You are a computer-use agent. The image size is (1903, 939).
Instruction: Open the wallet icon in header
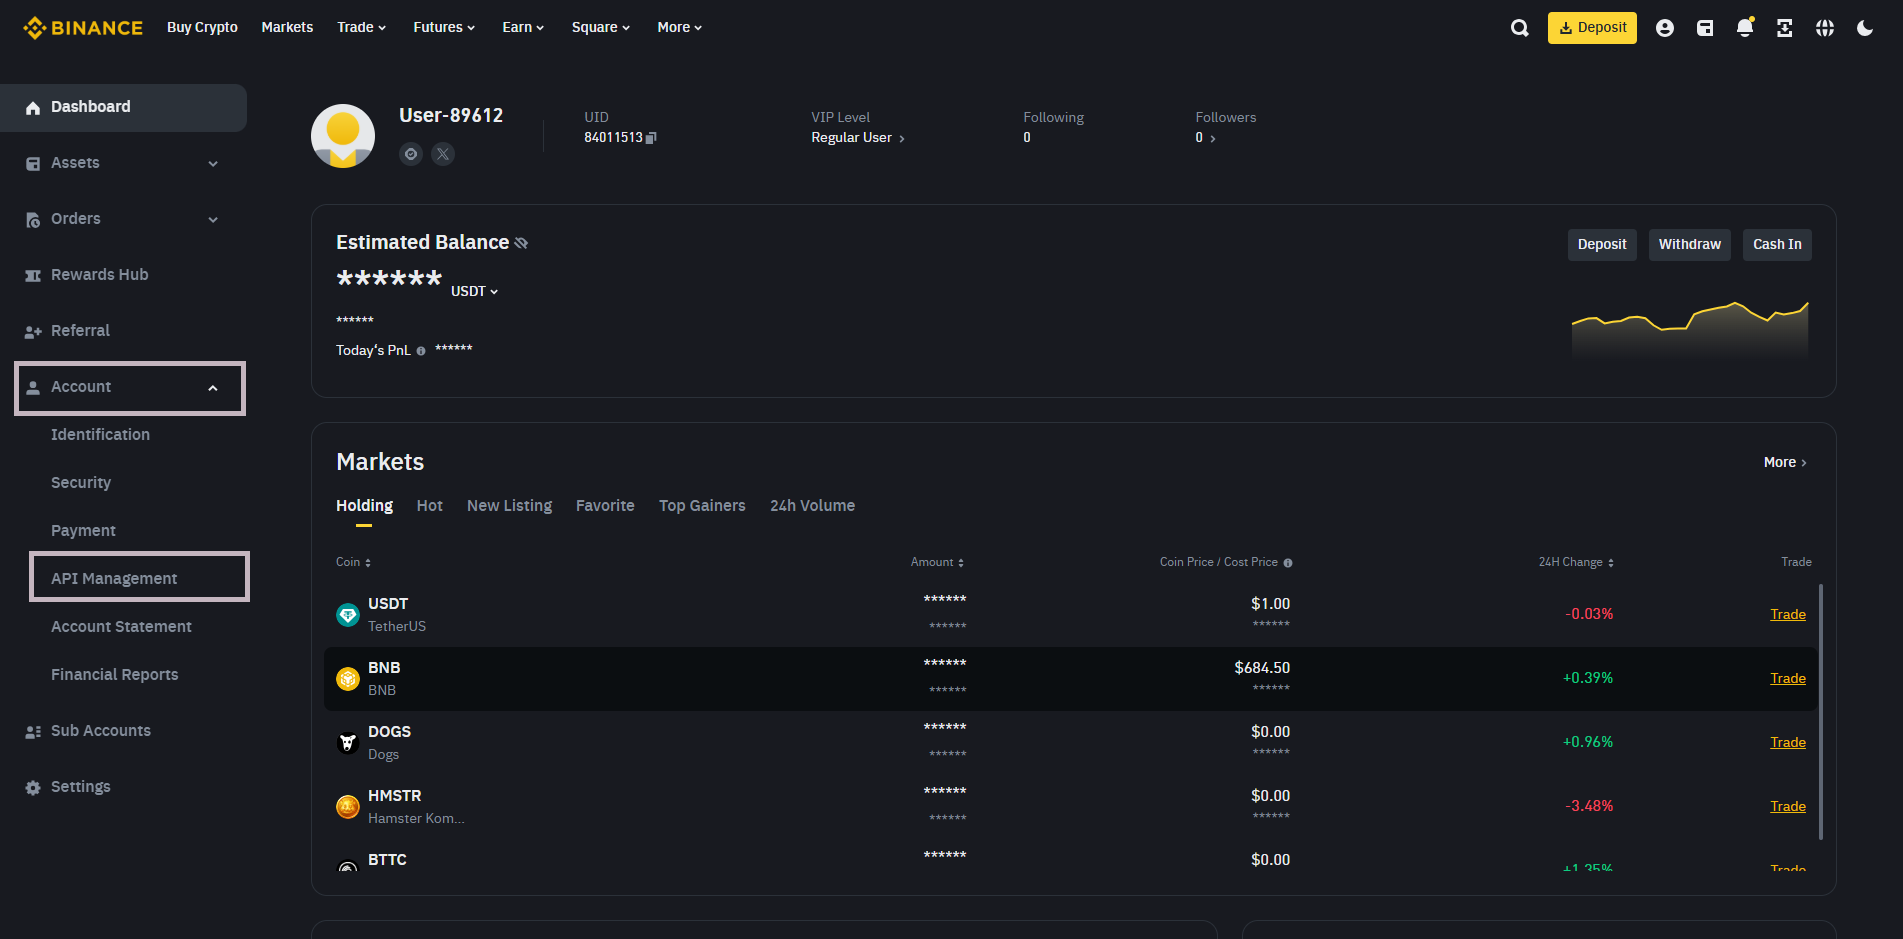click(x=1705, y=28)
